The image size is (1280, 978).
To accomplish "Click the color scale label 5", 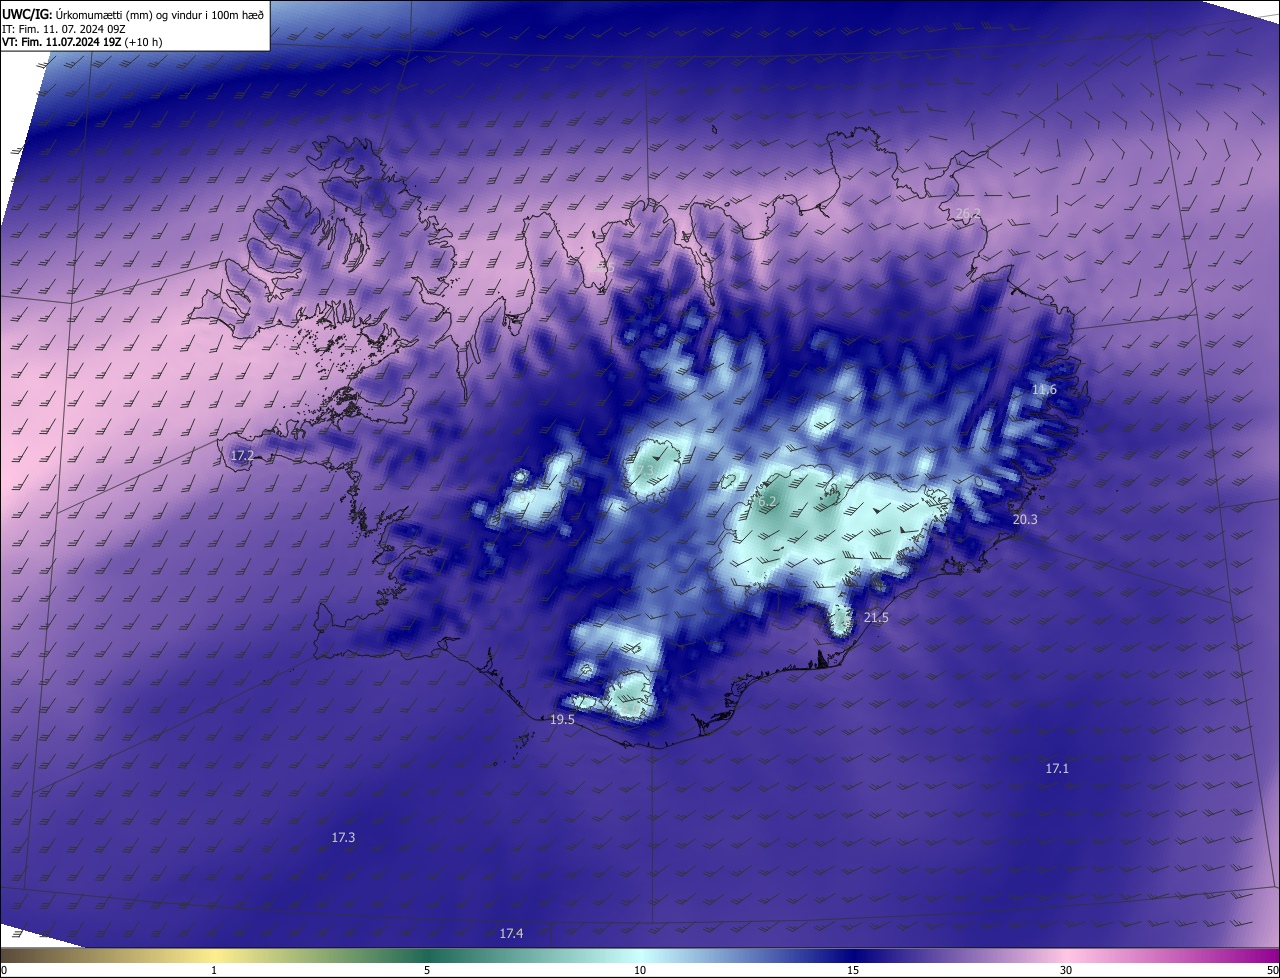I will click(427, 970).
